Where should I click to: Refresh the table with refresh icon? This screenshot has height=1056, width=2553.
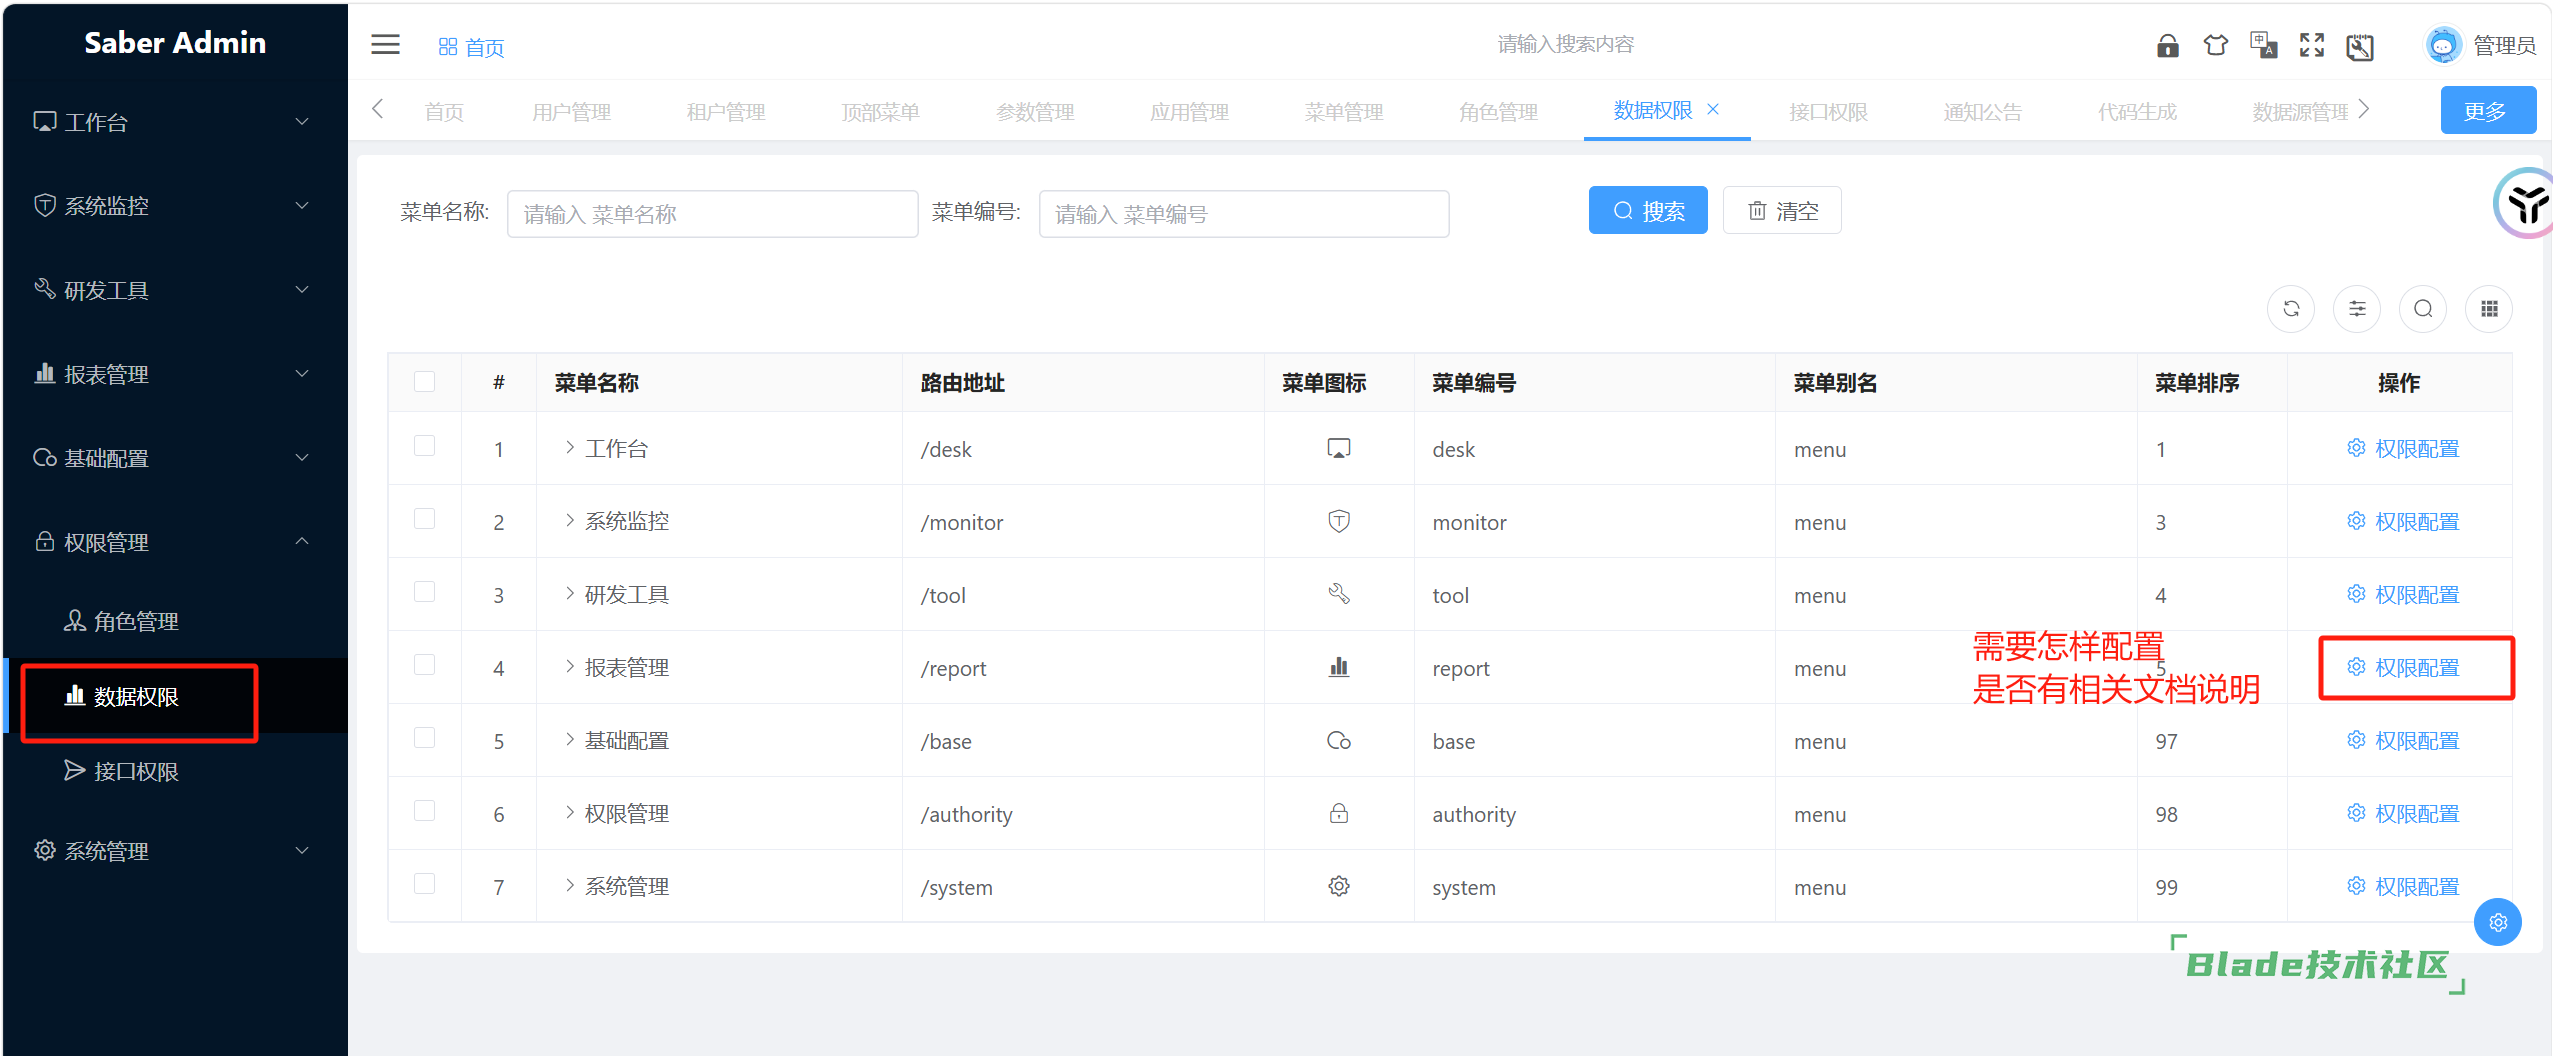(2290, 309)
